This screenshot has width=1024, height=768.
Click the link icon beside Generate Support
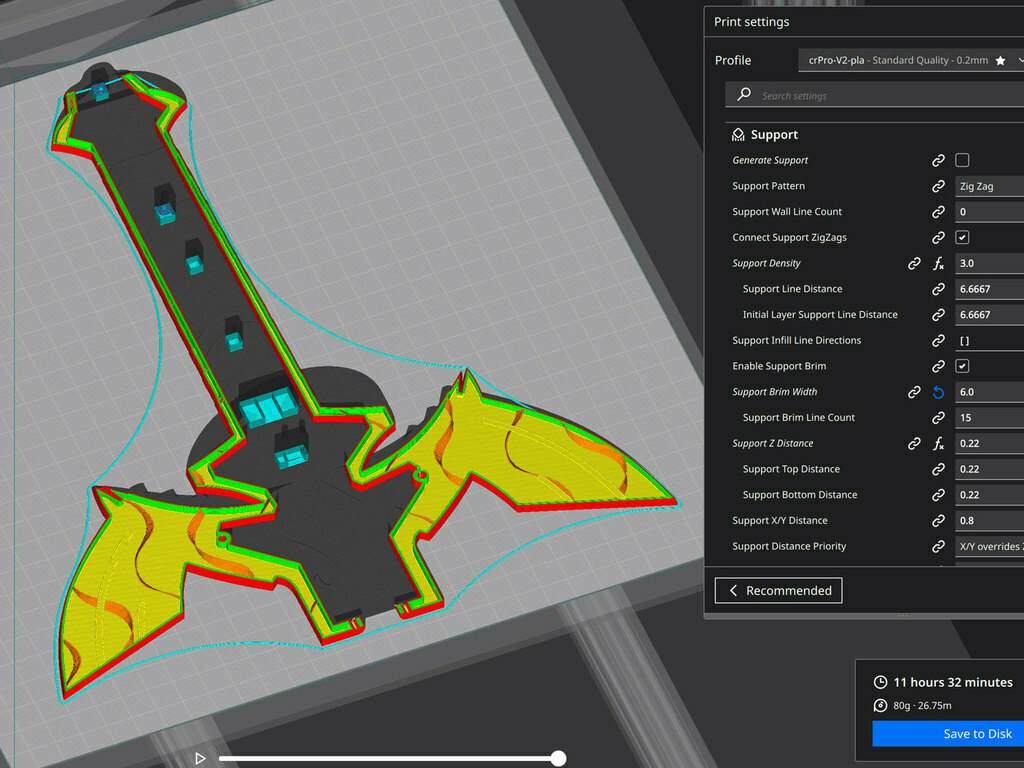tap(938, 160)
